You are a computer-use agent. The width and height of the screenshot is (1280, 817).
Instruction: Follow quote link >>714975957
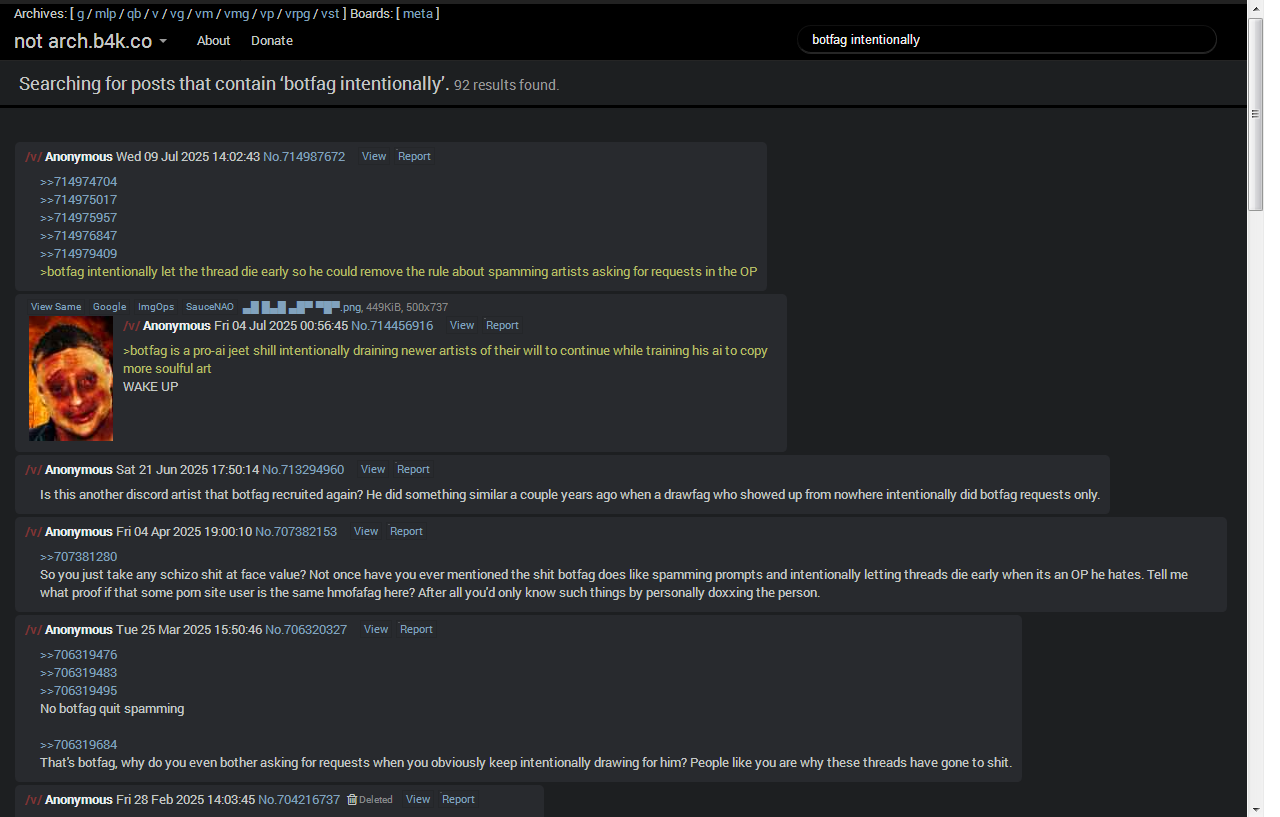tap(79, 218)
